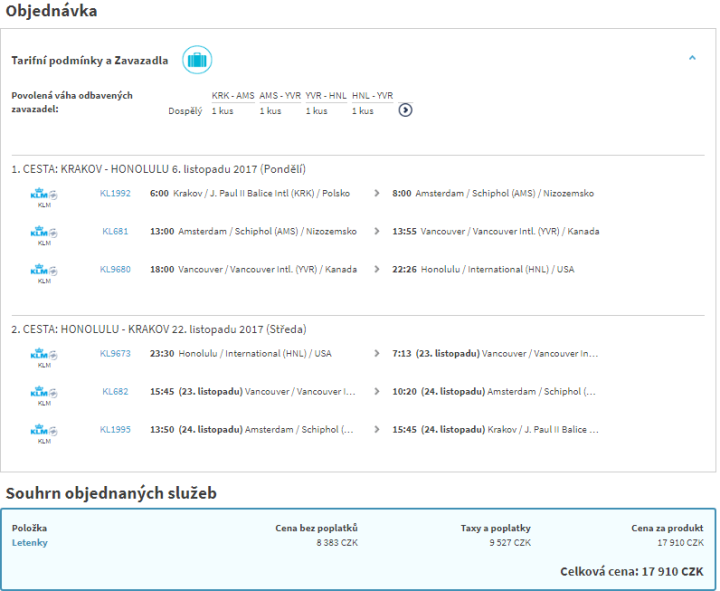Click the arrow next to baggage allowance
This screenshot has width=720, height=591.
(405, 110)
